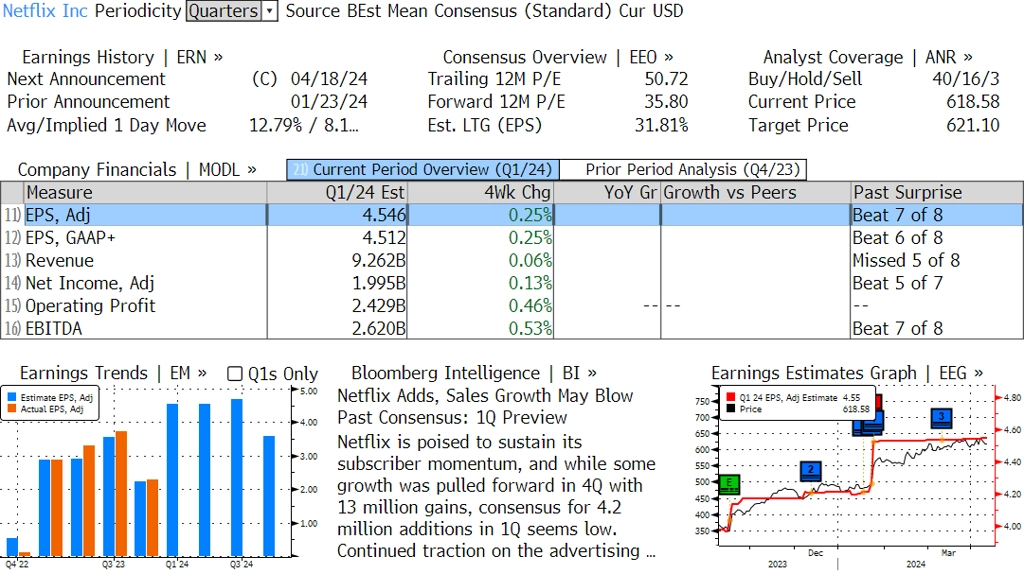1024x574 pixels.
Task: Click the 0.53% EBITDA 4Wk change
Action: [530, 328]
